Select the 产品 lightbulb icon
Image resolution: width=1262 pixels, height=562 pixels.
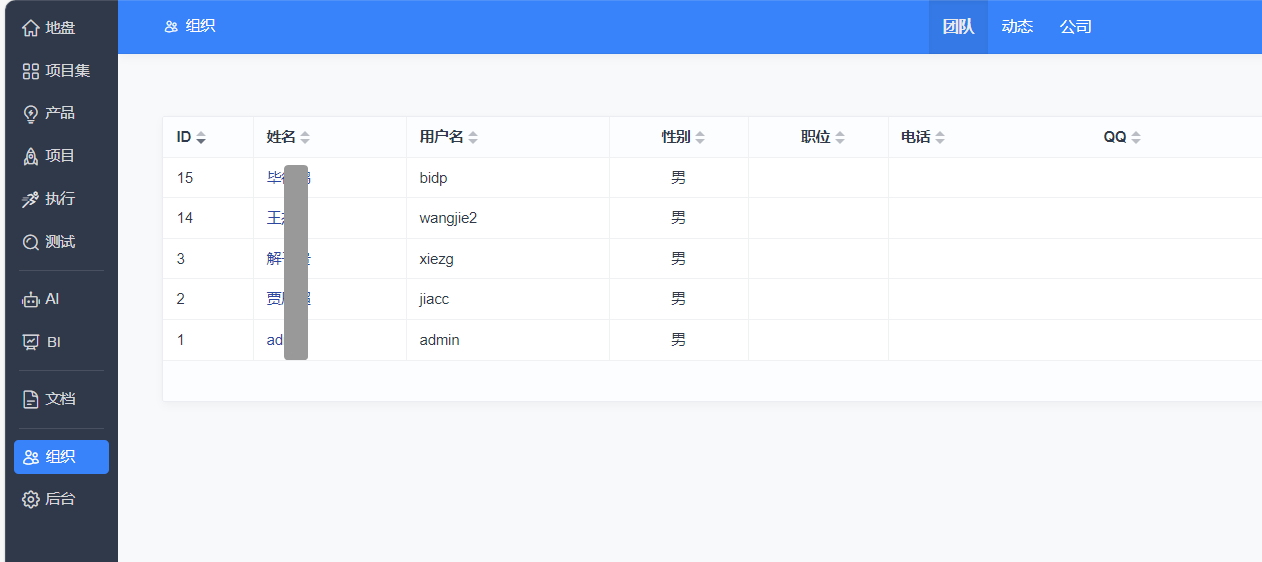31,114
